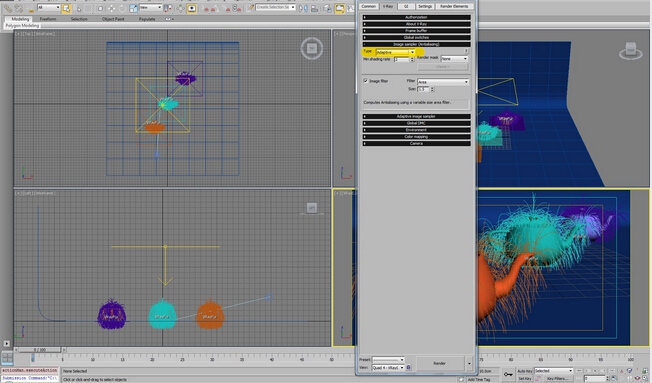Open the Filter Area dropdown
The image size is (652, 383).
(x=443, y=82)
